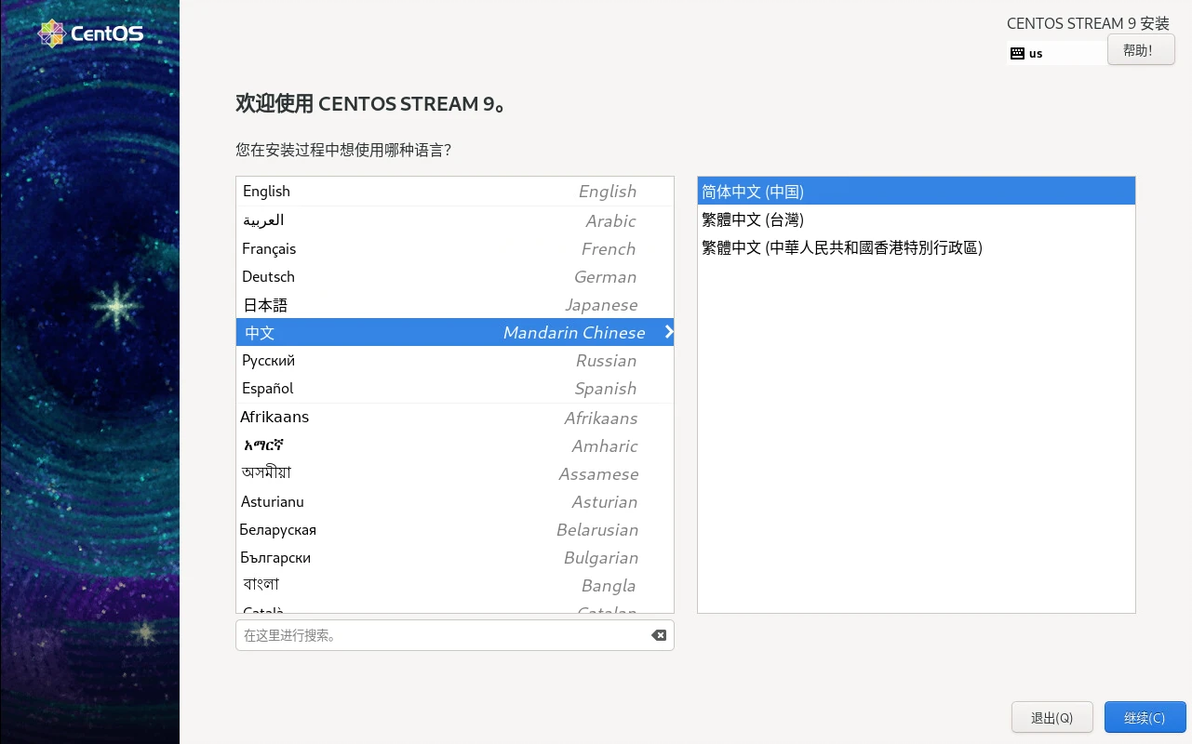This screenshot has height=744, width=1192.
Task: Select the Arabic language row
Action: coord(455,220)
